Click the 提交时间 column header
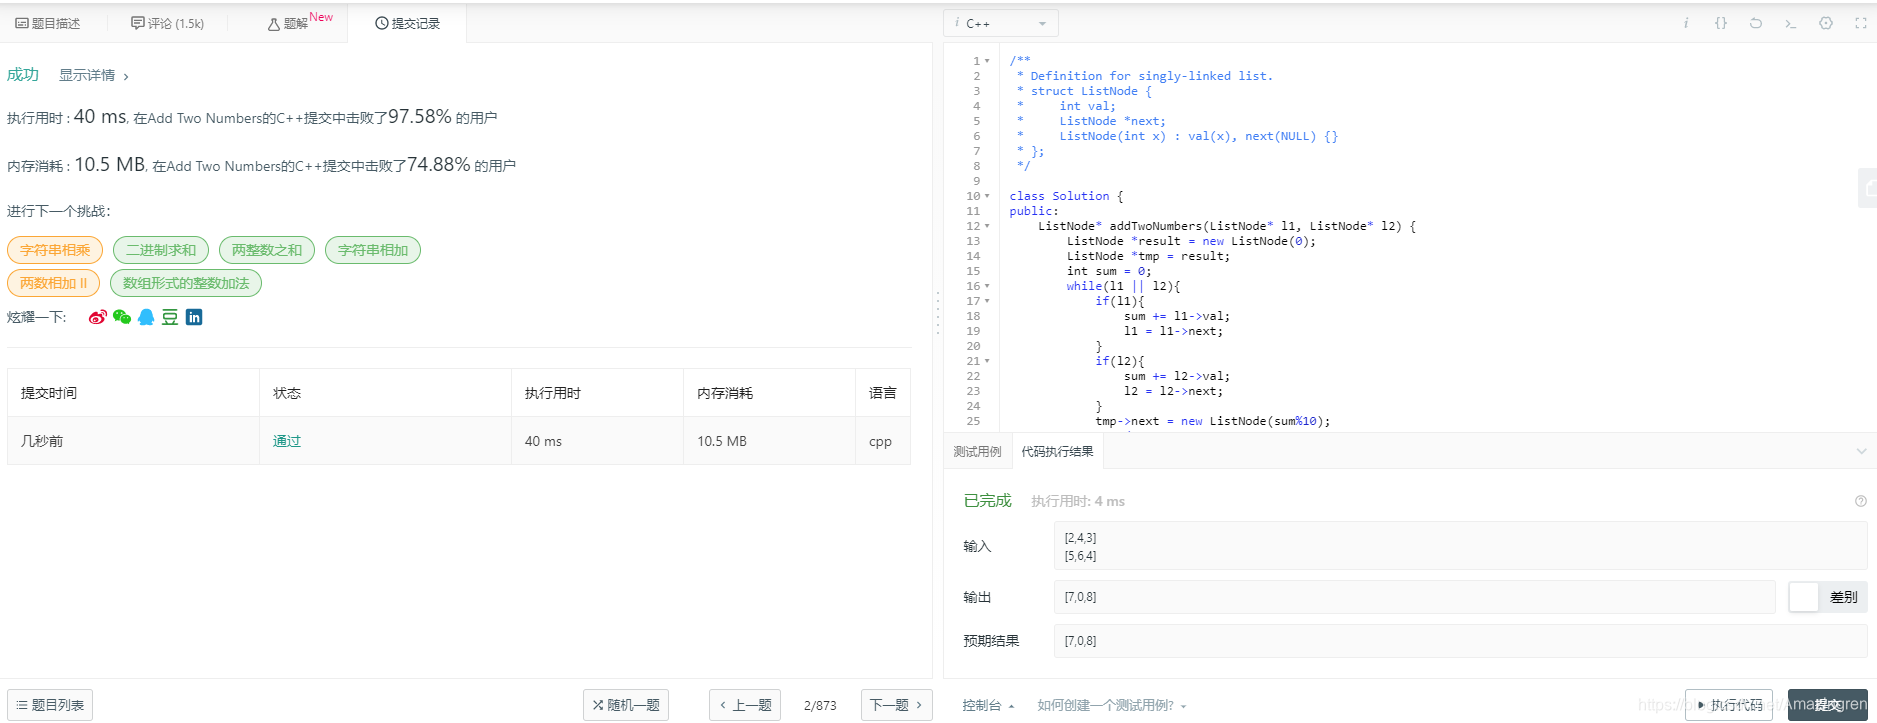The image size is (1877, 723). pyautogui.click(x=133, y=393)
